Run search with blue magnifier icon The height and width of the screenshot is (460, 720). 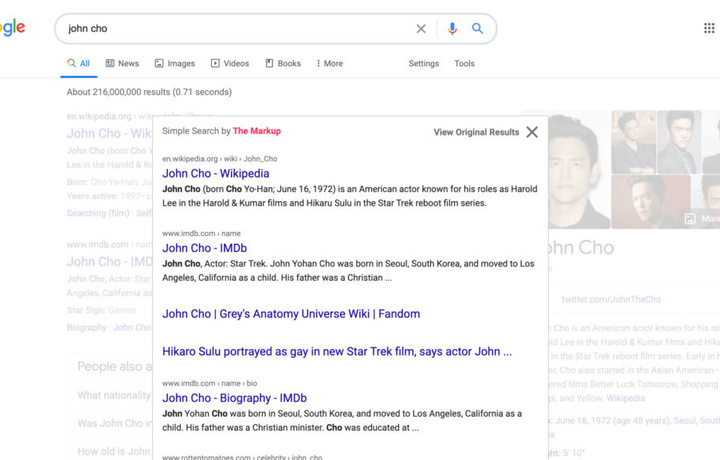(x=478, y=28)
